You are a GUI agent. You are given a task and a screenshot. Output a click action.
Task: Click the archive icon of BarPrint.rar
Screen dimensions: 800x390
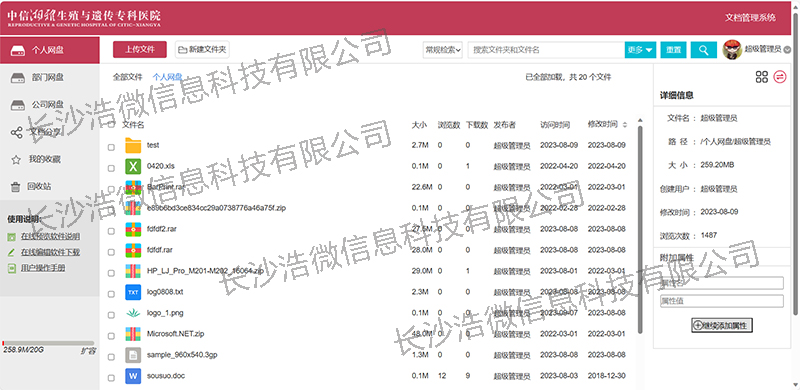133,187
